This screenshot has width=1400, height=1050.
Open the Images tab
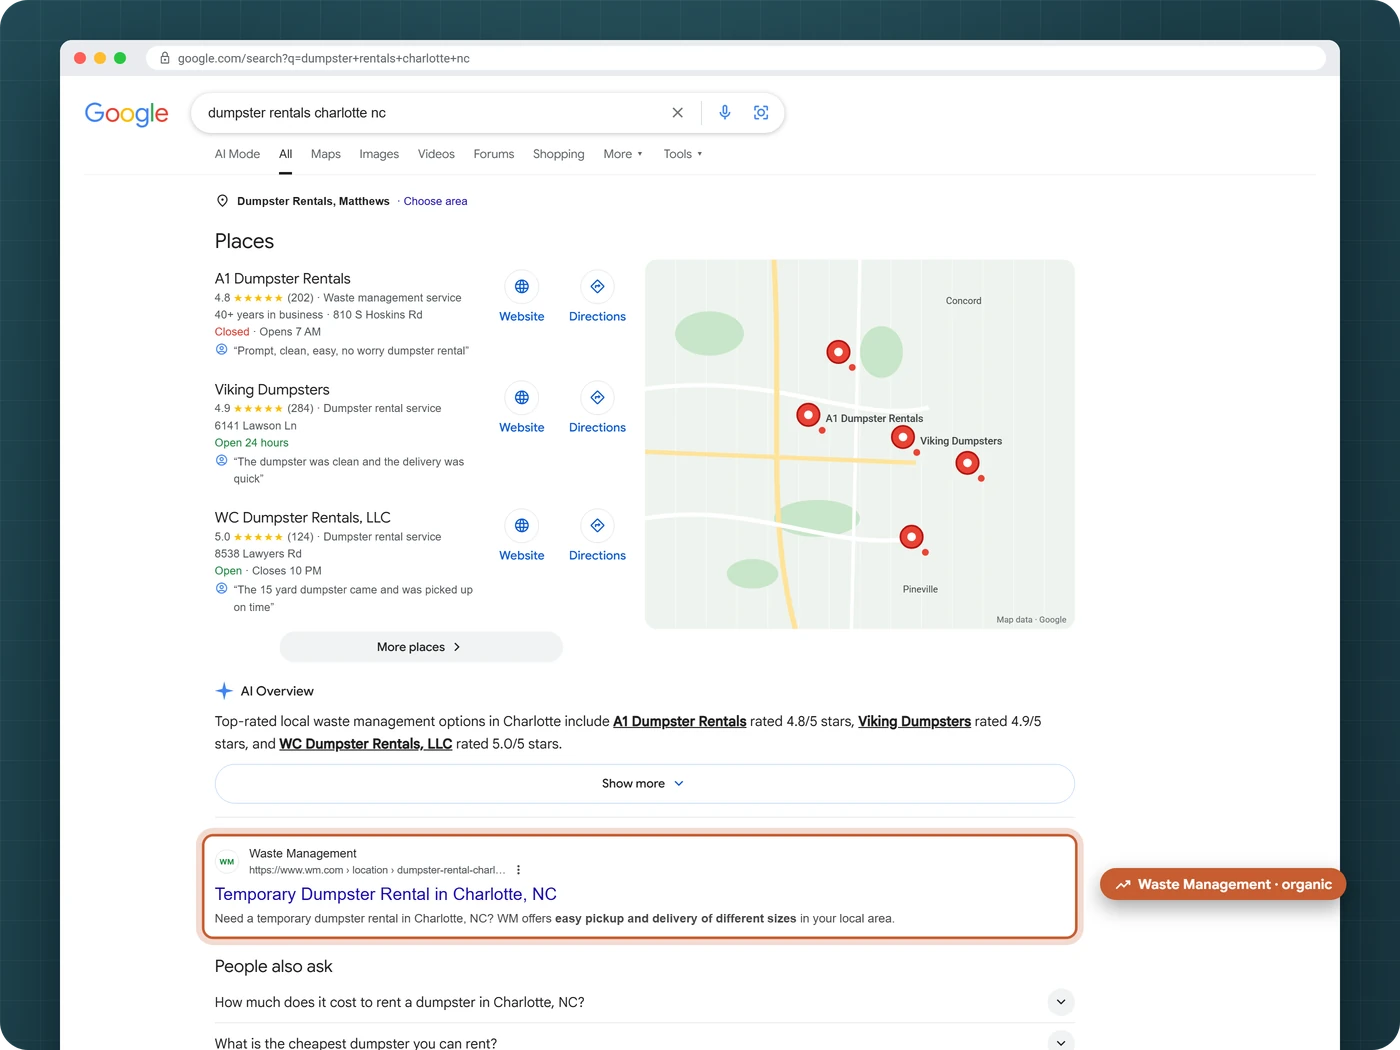(x=379, y=154)
